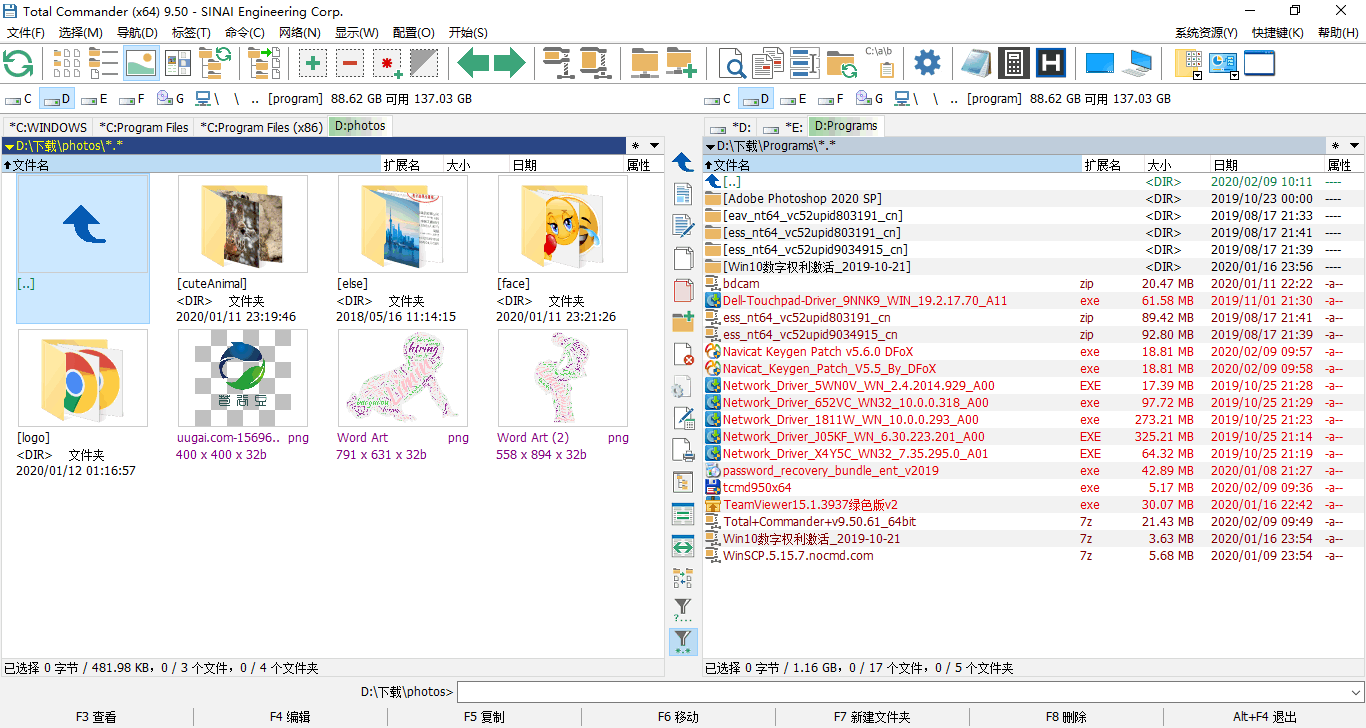Switch to thumbnail view mode icon
The image size is (1366, 728).
[142, 63]
